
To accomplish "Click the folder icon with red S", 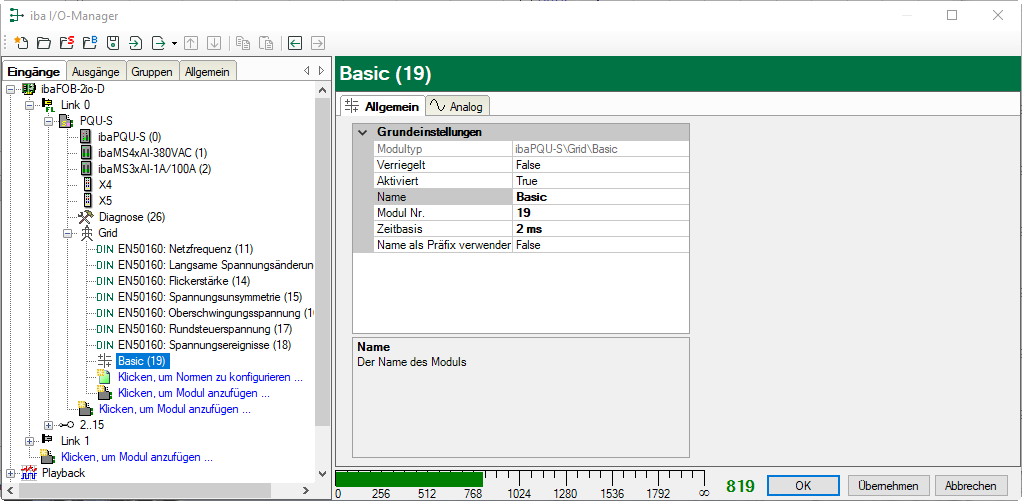I will pyautogui.click(x=66, y=43).
